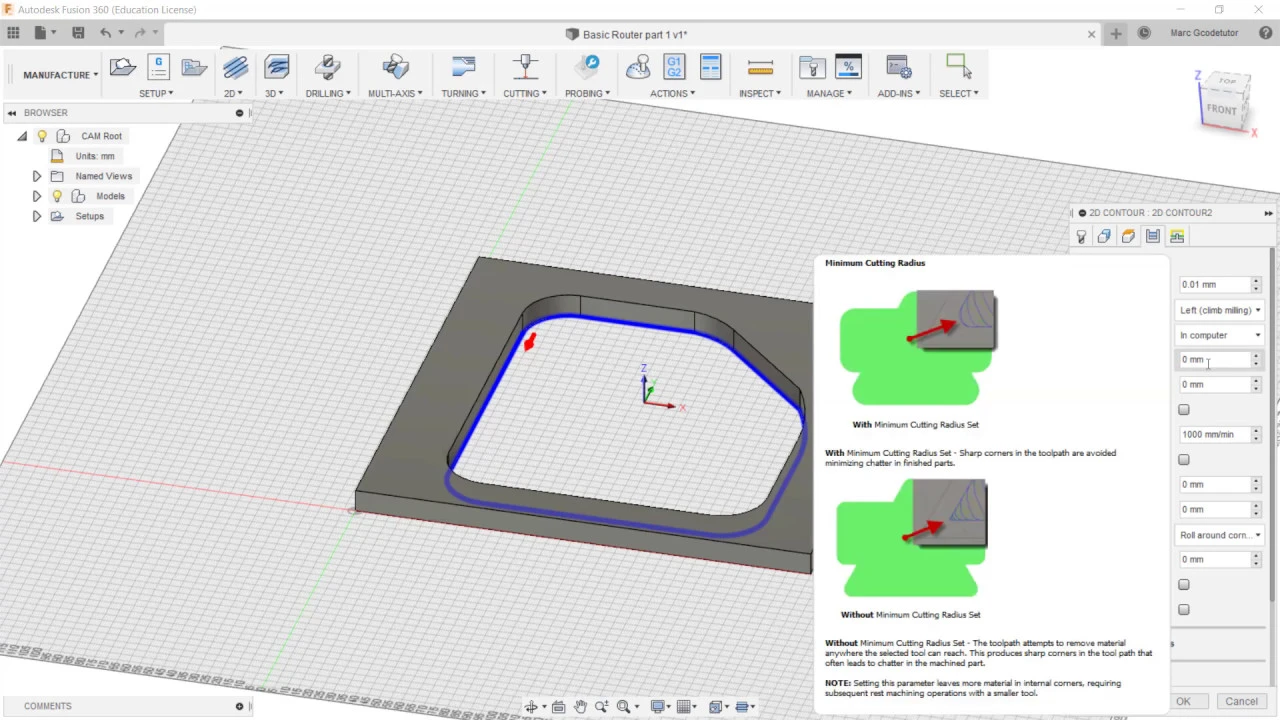Expand the Setups tree node
Screen dimensions: 1280x720
point(37,216)
